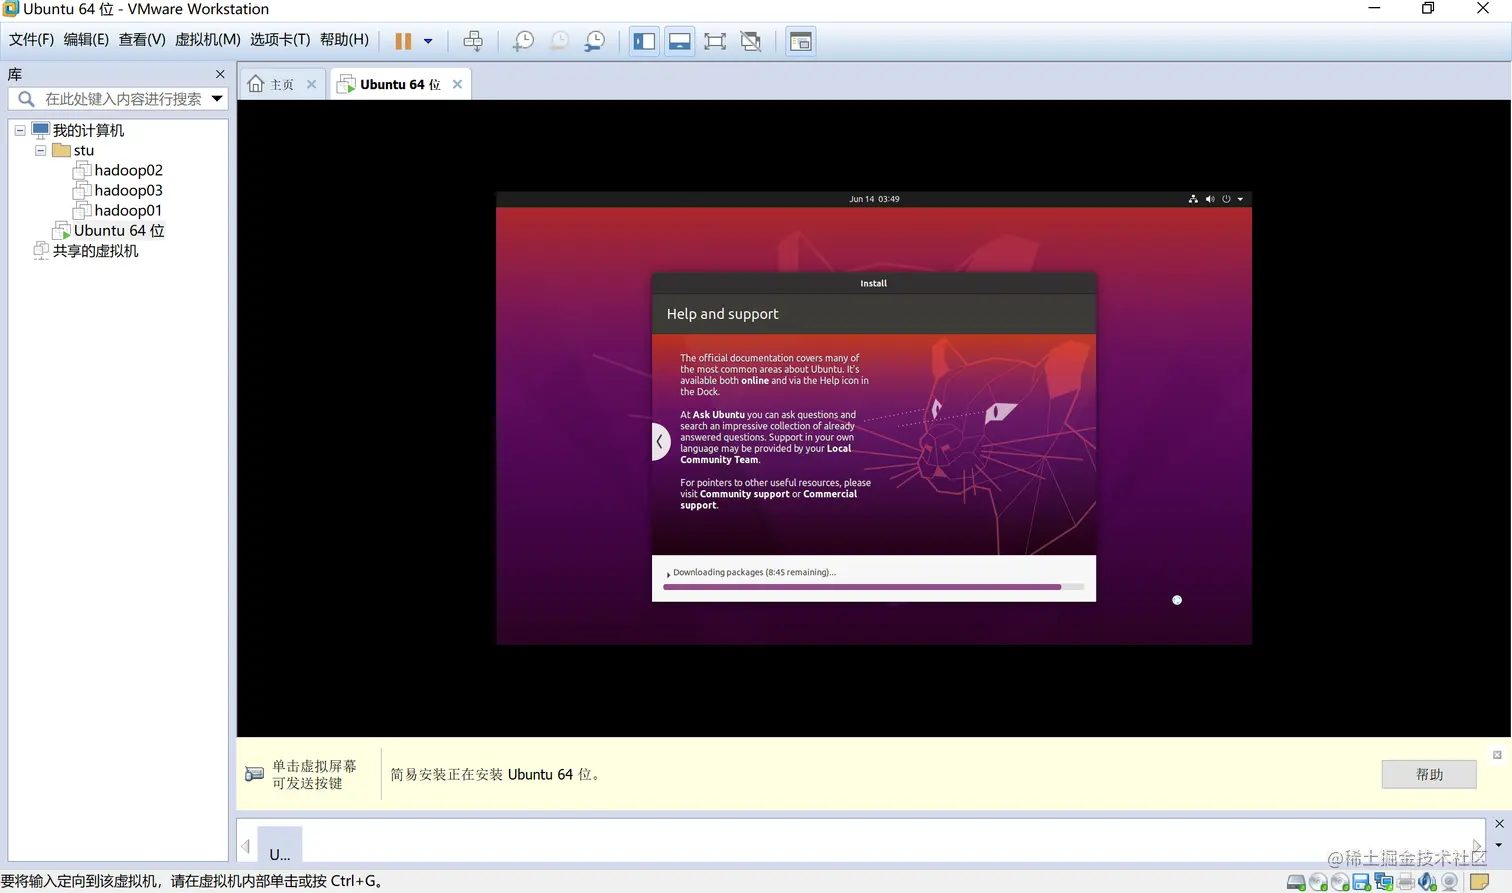
Task: Select the Ubuntu VM thumbnail in thumbnail bar
Action: pyautogui.click(x=280, y=844)
